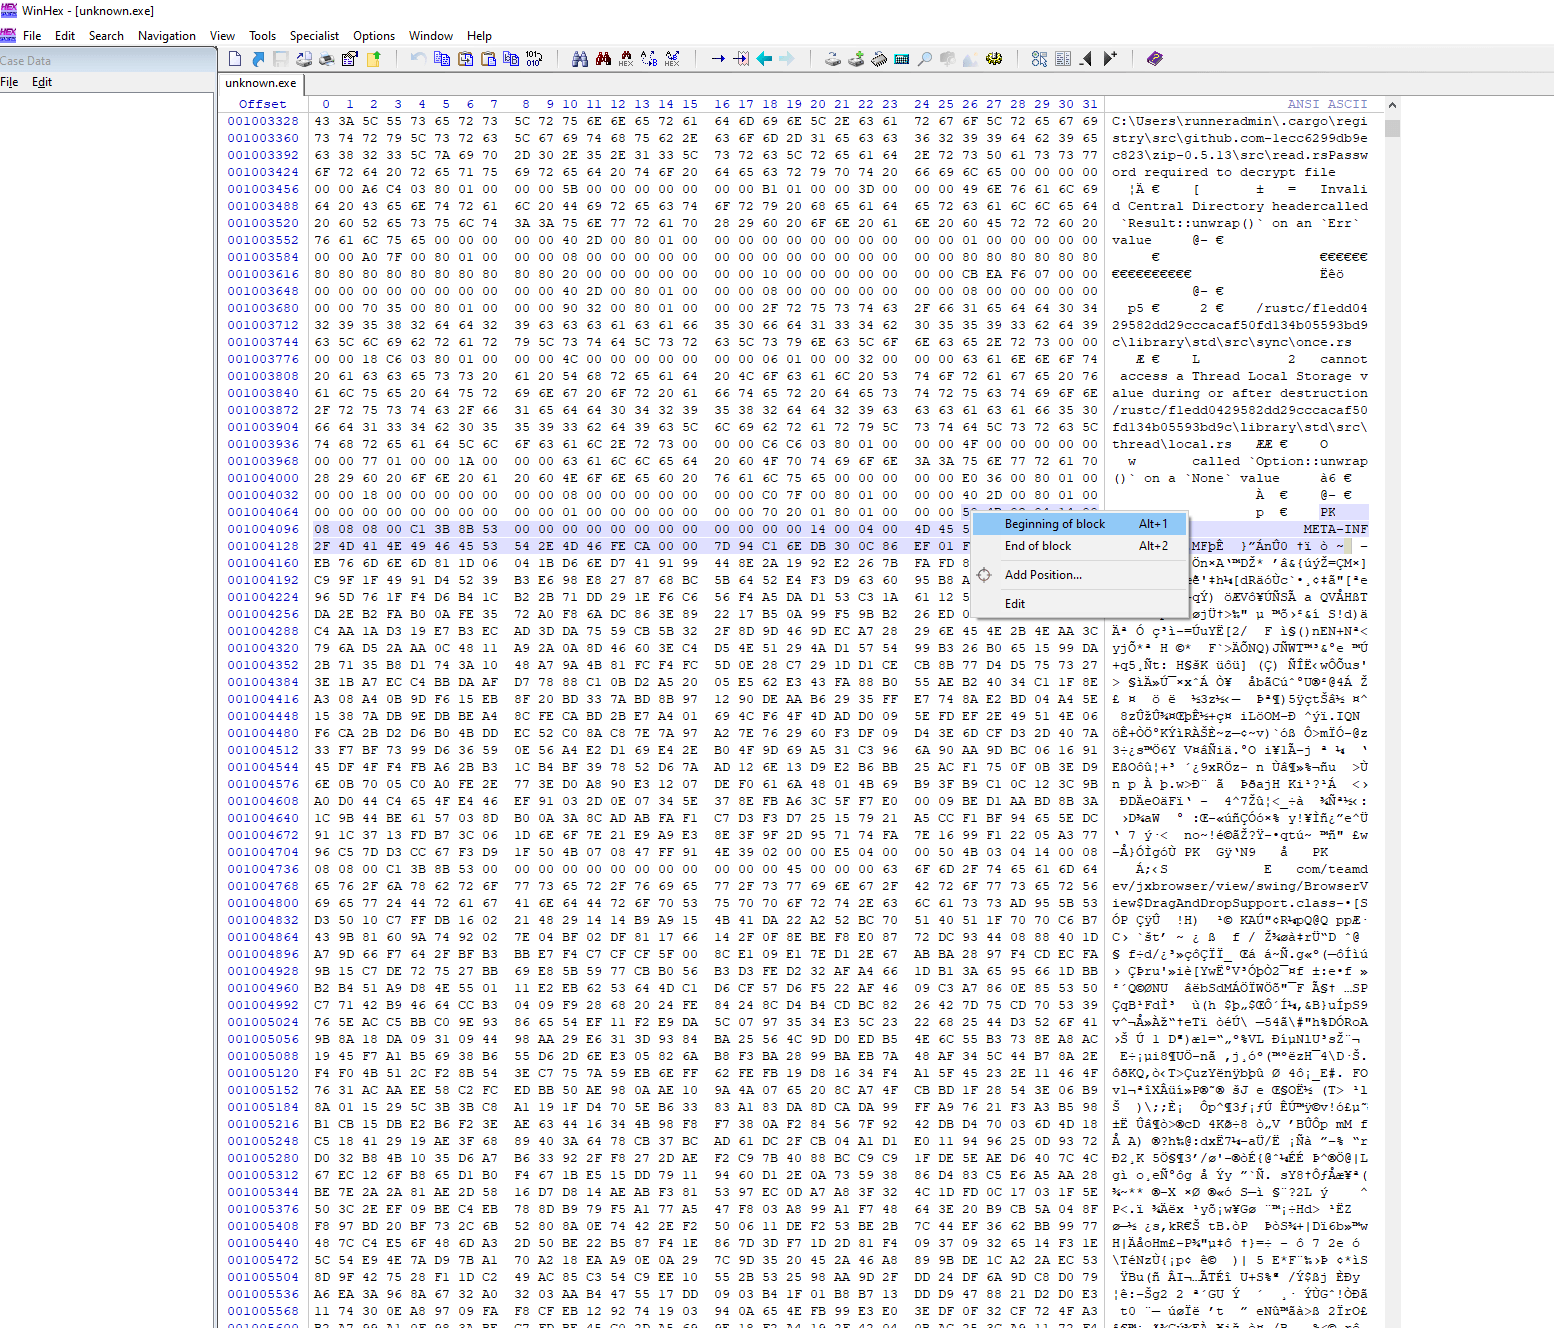This screenshot has height=1328, width=1554.
Task: Click the vertical scrollbar up arrow
Action: (1392, 105)
